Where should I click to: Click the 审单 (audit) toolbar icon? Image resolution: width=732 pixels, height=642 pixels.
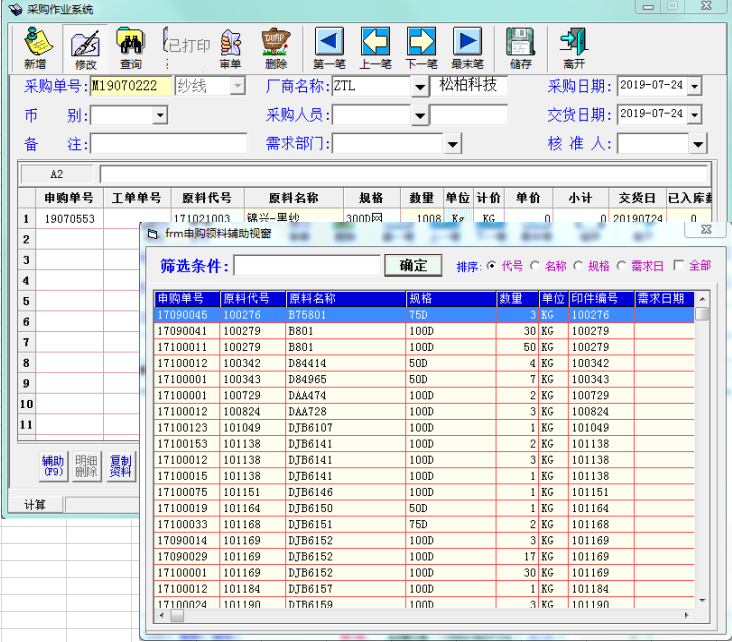click(x=231, y=48)
